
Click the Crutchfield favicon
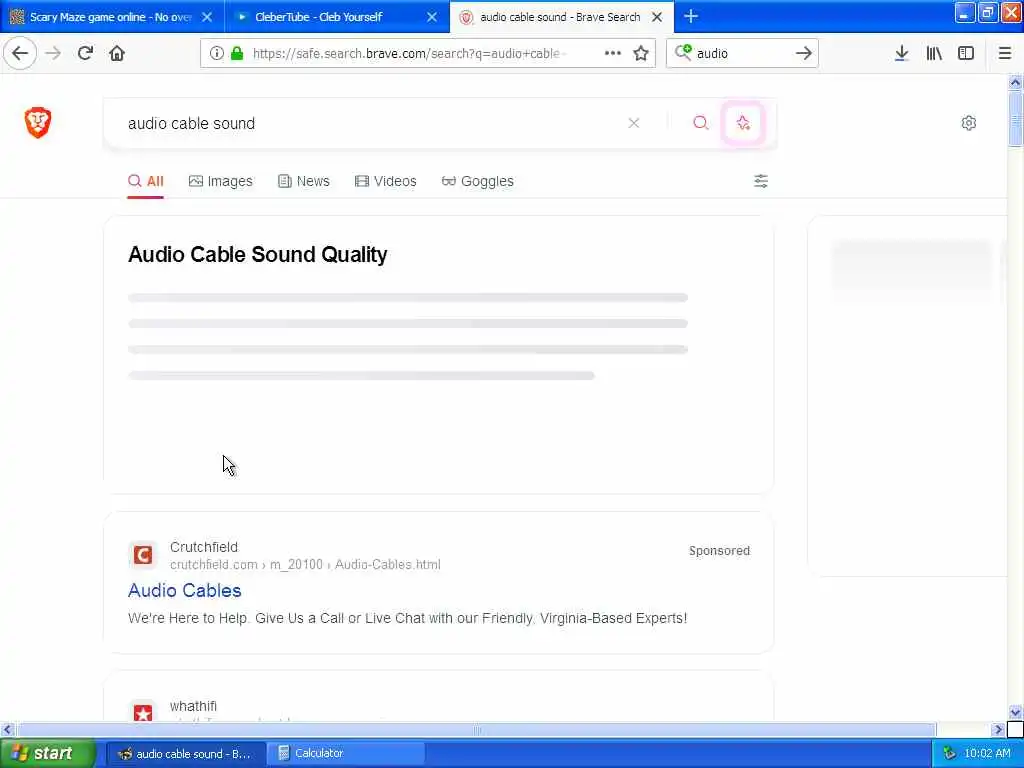(143, 555)
